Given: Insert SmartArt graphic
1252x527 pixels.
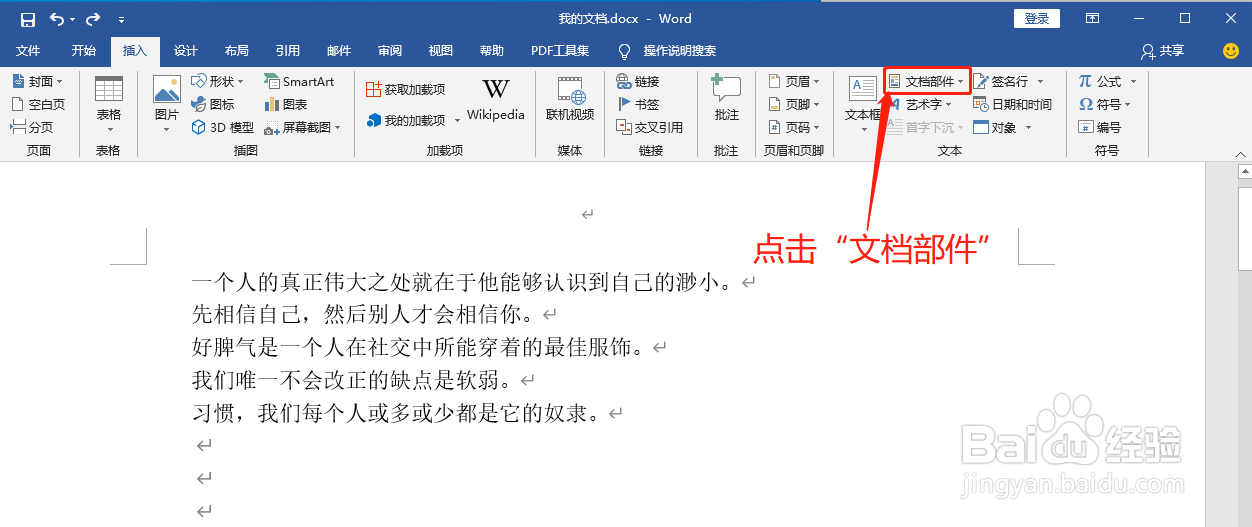Looking at the screenshot, I should [x=299, y=81].
